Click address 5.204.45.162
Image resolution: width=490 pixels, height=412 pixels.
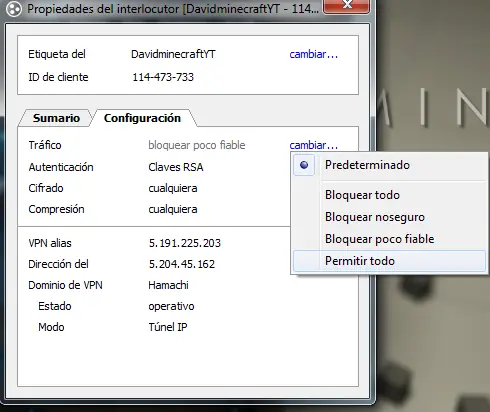[182, 264]
